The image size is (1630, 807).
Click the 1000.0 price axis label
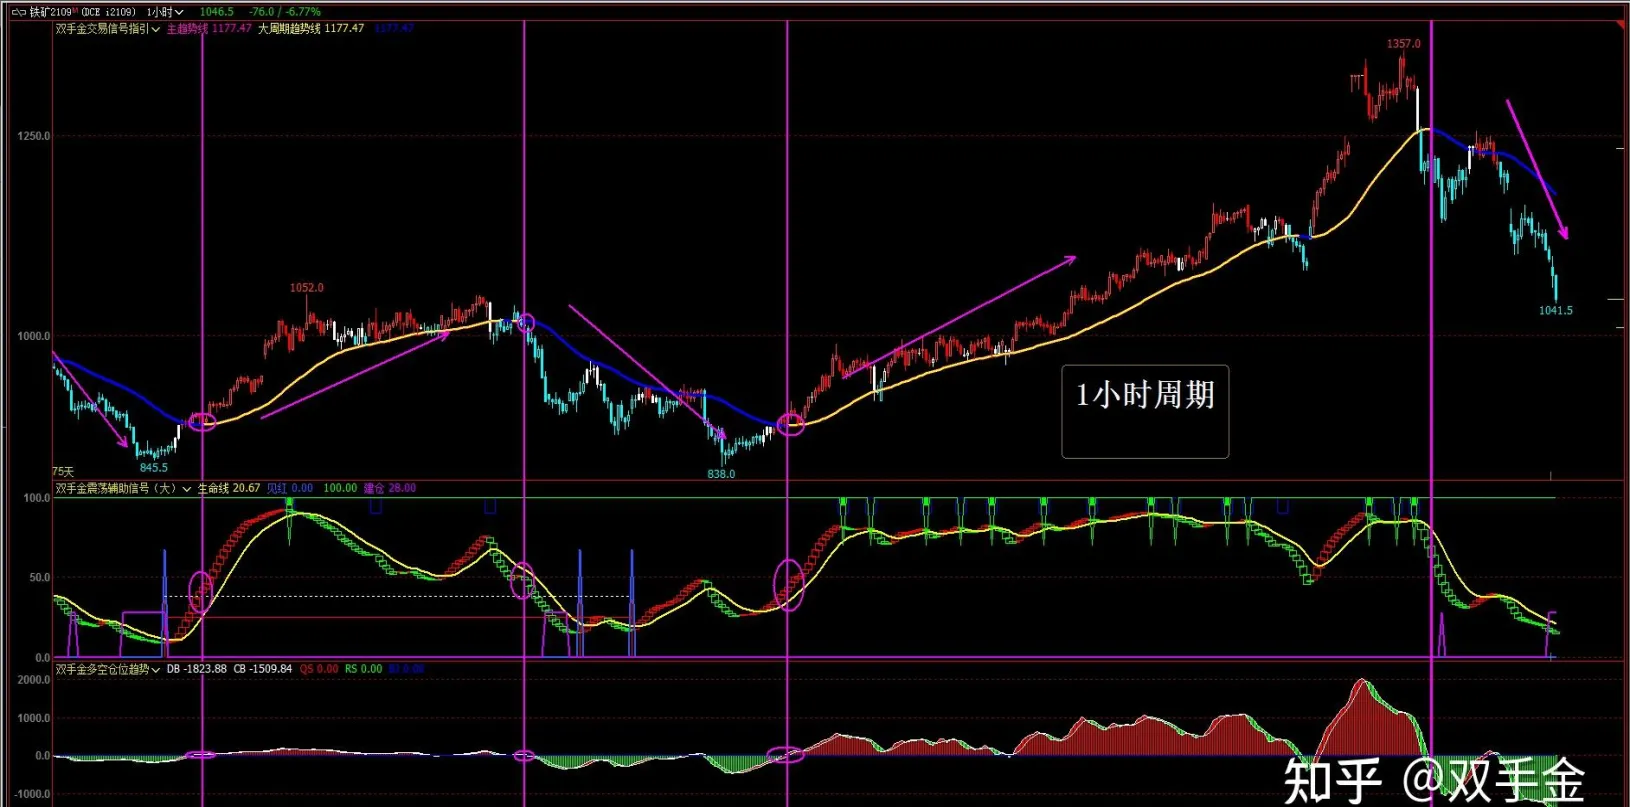point(33,337)
